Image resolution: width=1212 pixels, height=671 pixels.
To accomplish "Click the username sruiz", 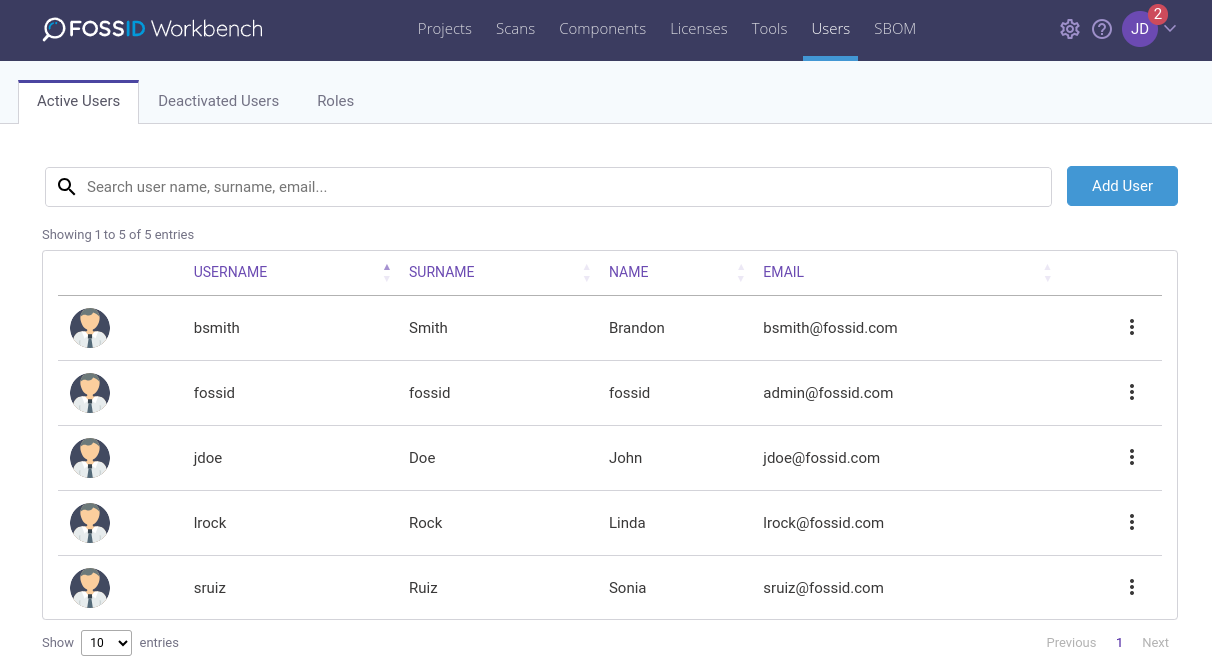I will pyautogui.click(x=210, y=588).
